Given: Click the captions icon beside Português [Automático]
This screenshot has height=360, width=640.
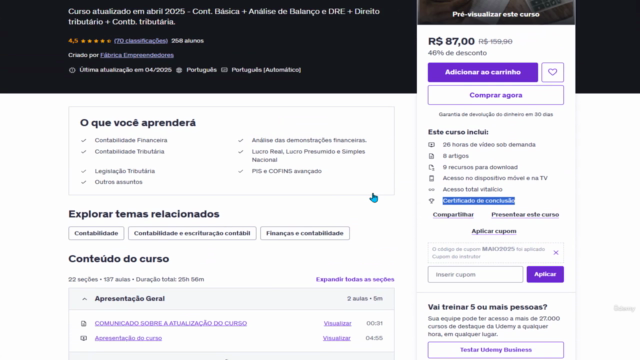Looking at the screenshot, I should (224, 70).
